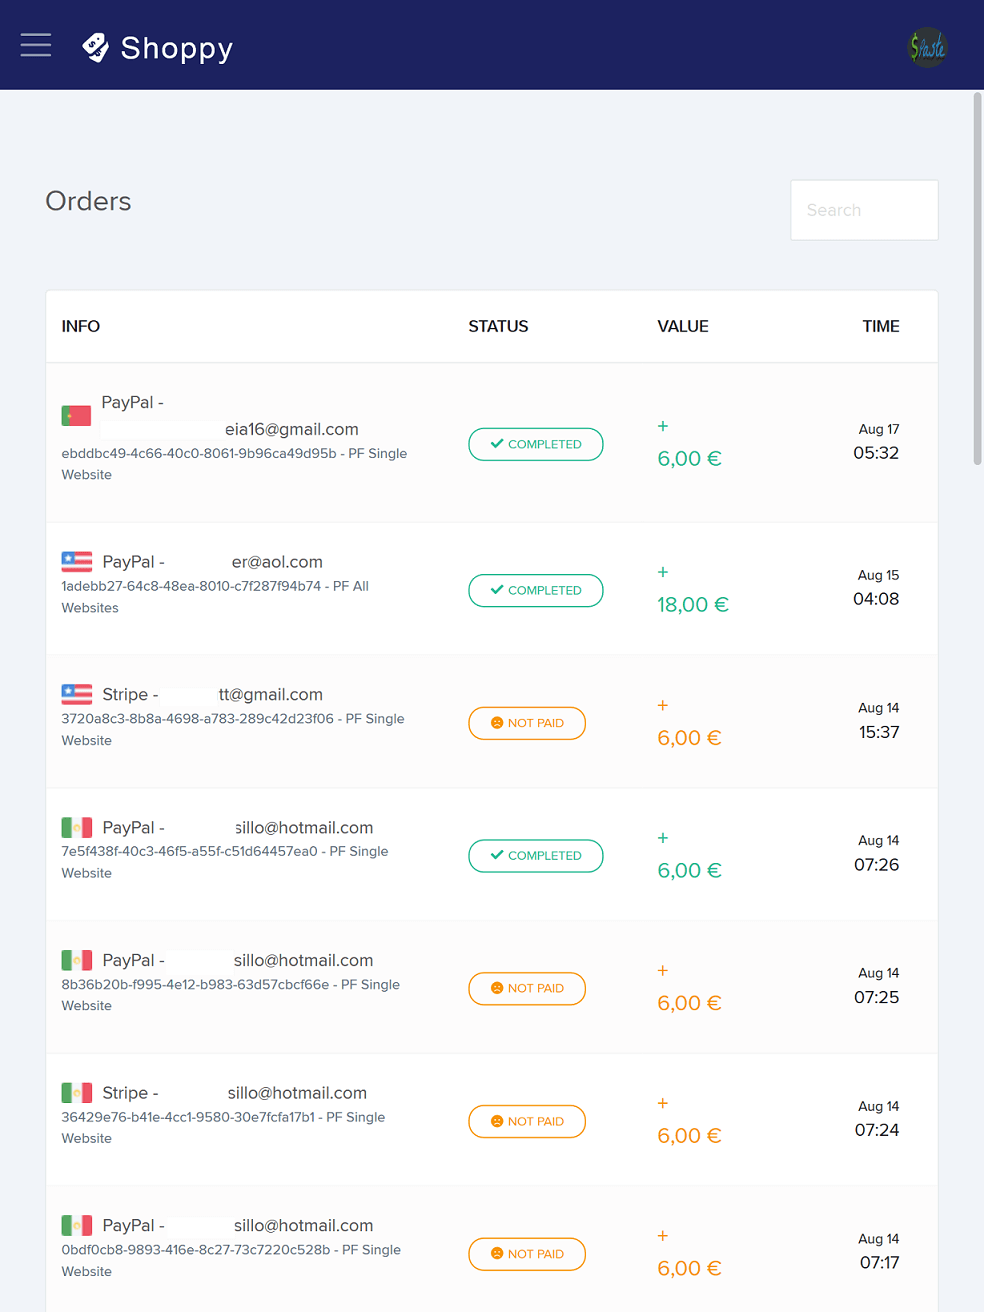
Task: Click the 6,00 € value of the 07:26 order
Action: pos(690,871)
